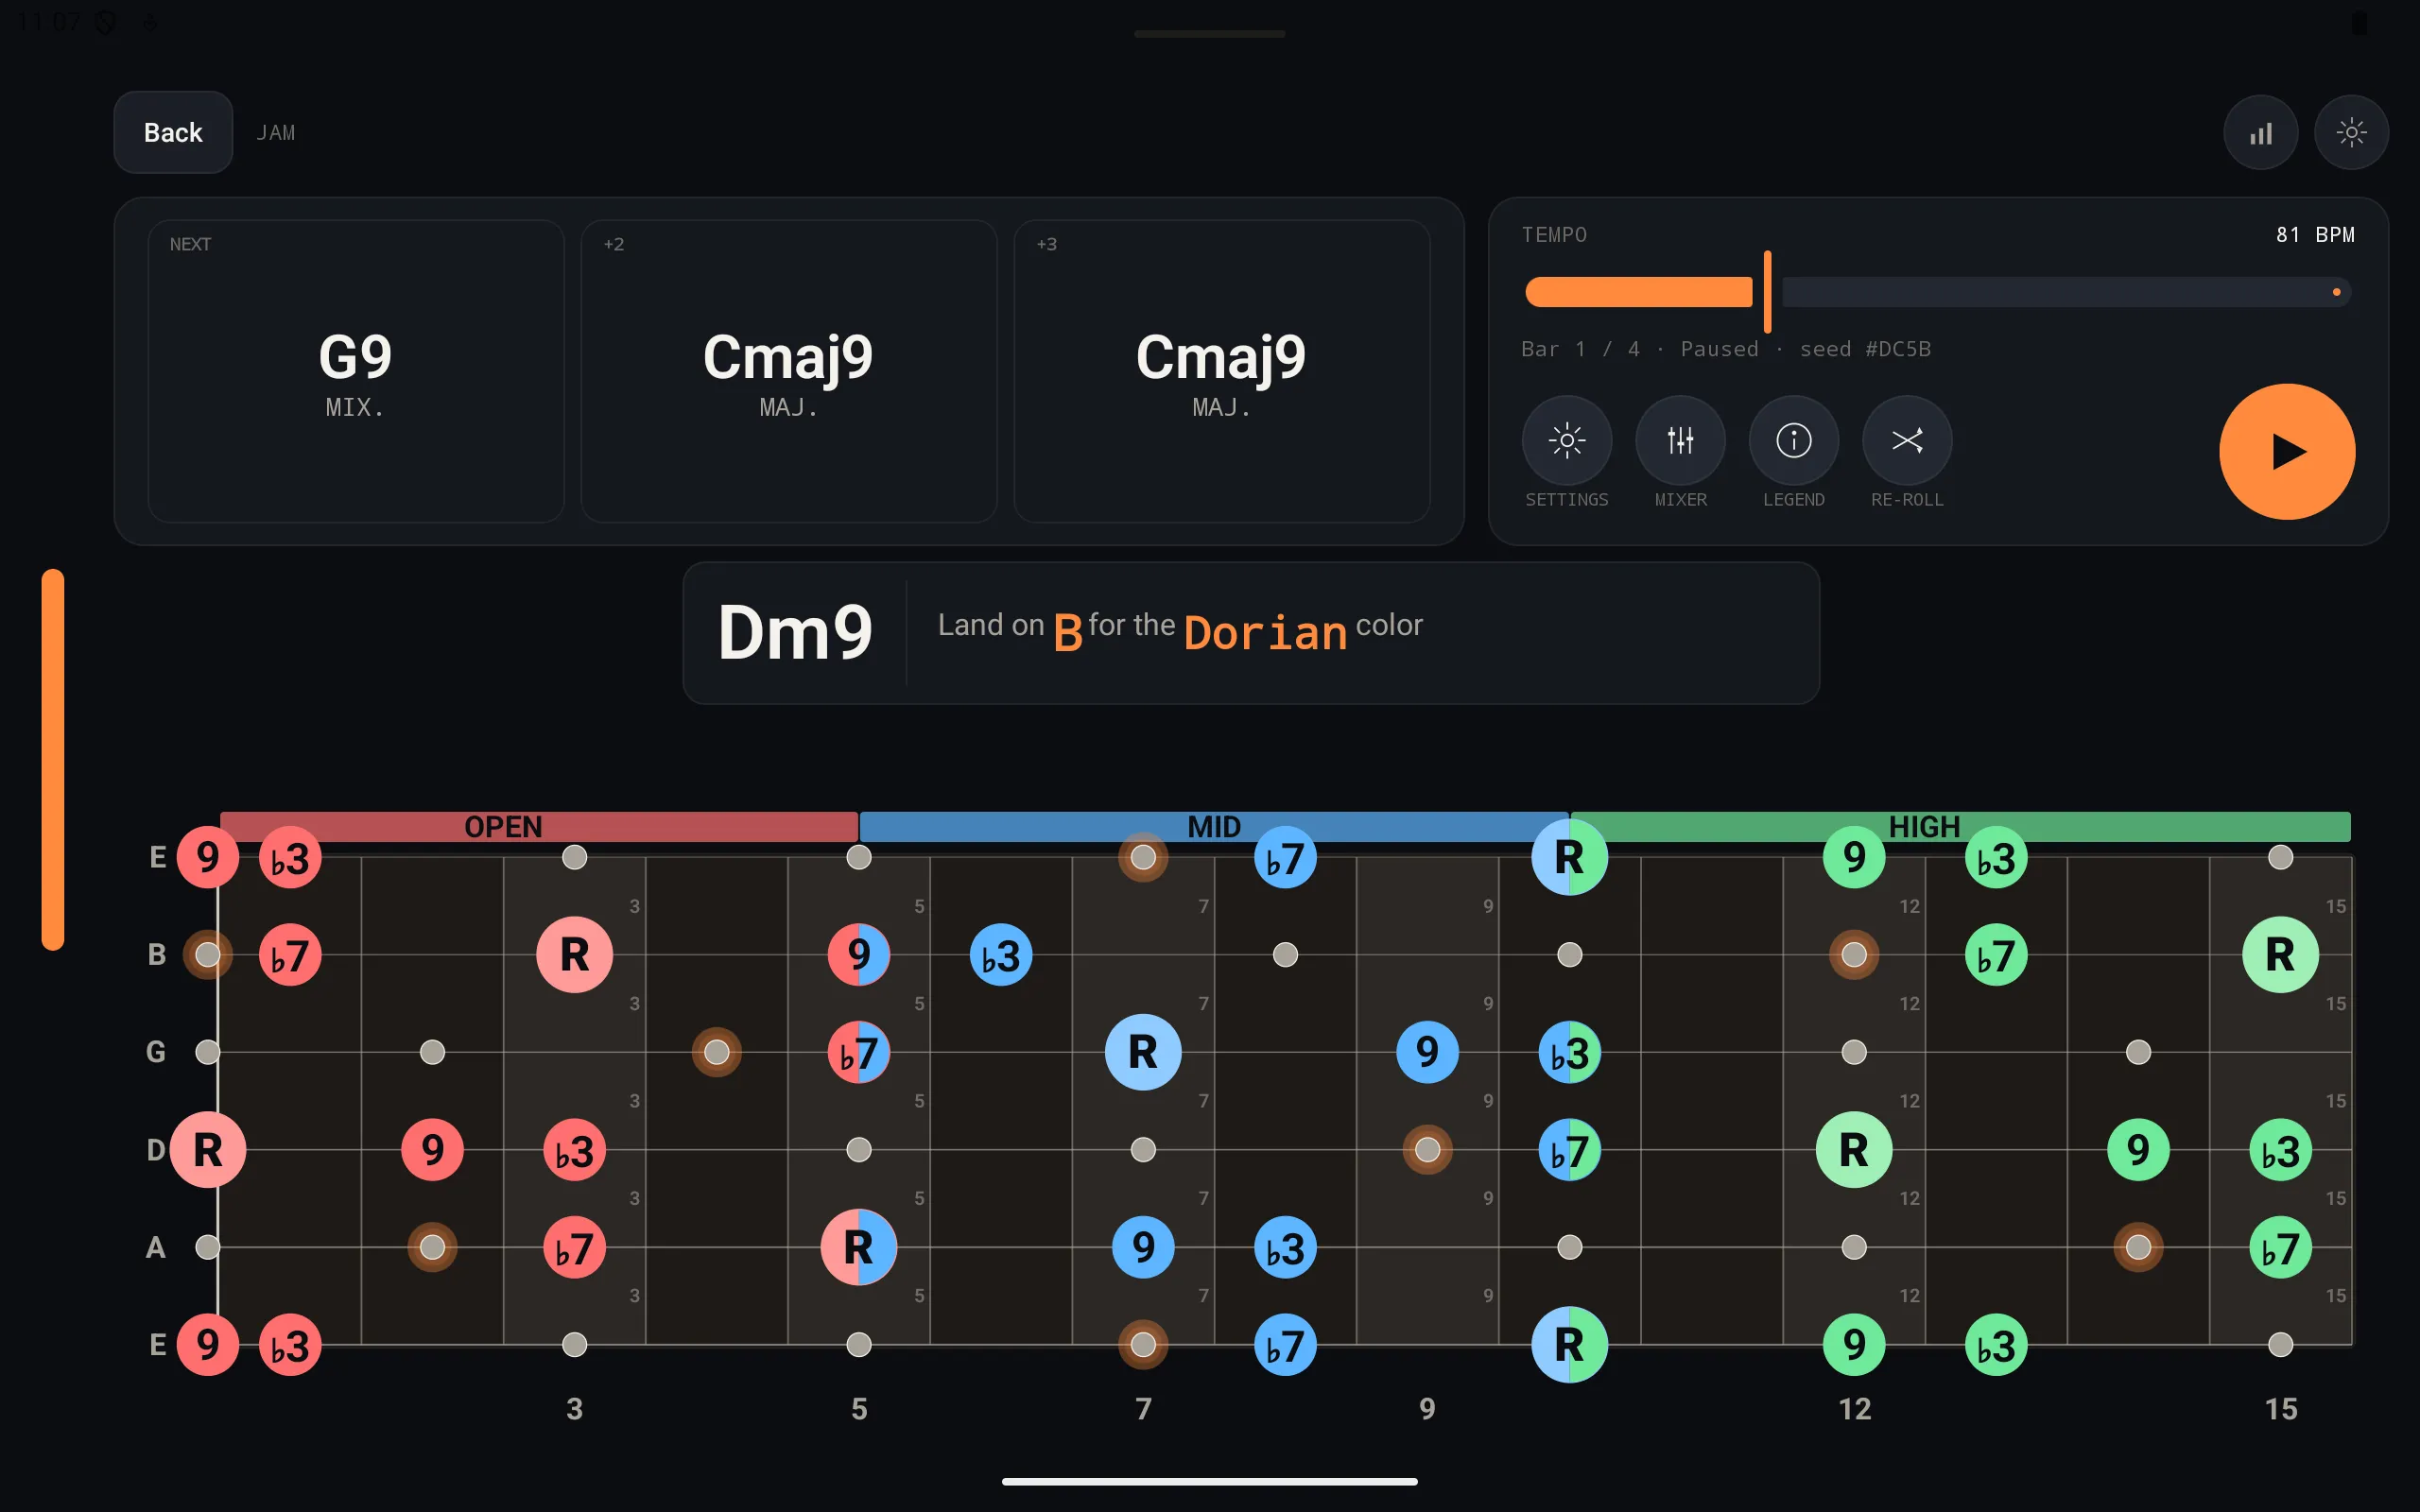This screenshot has height=1512, width=2420.
Task: Tap green b3 on D string fret 15
Action: point(2280,1150)
